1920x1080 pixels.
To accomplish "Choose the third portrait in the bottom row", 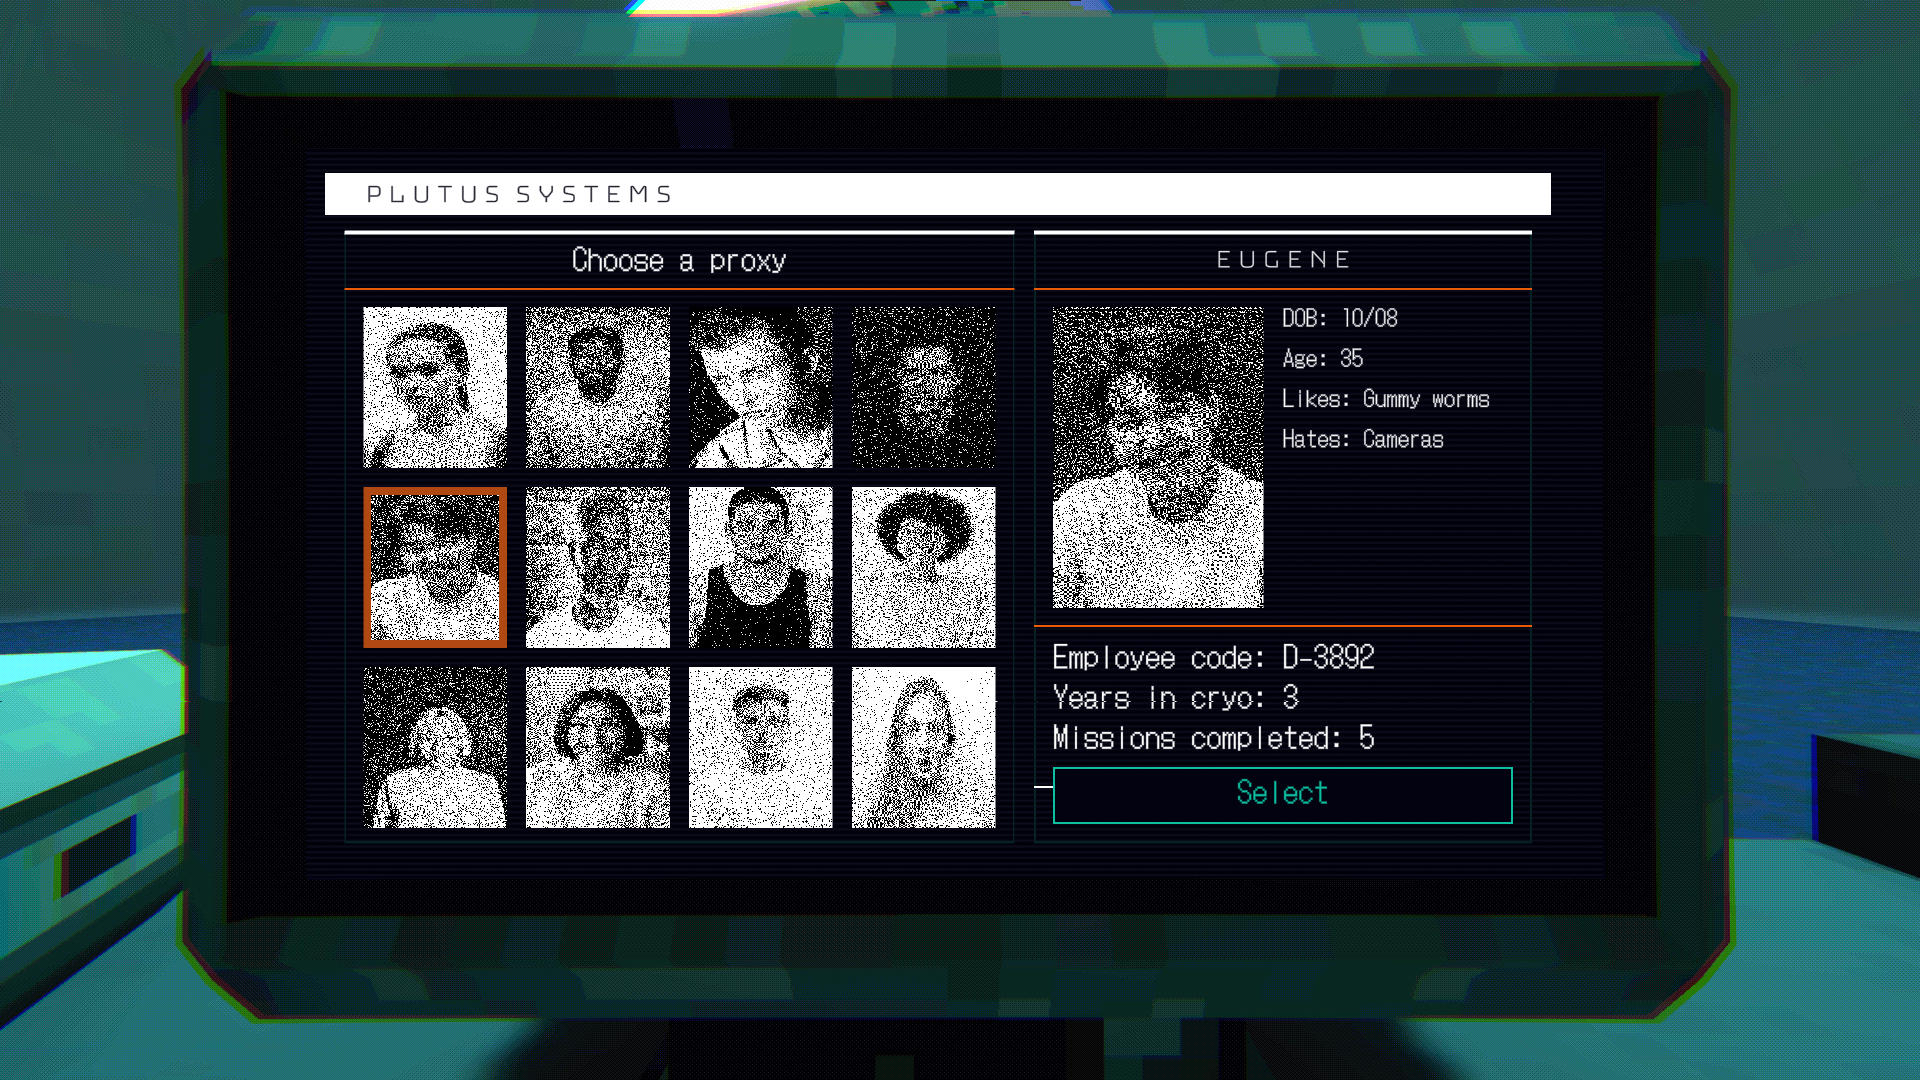I will [x=760, y=747].
